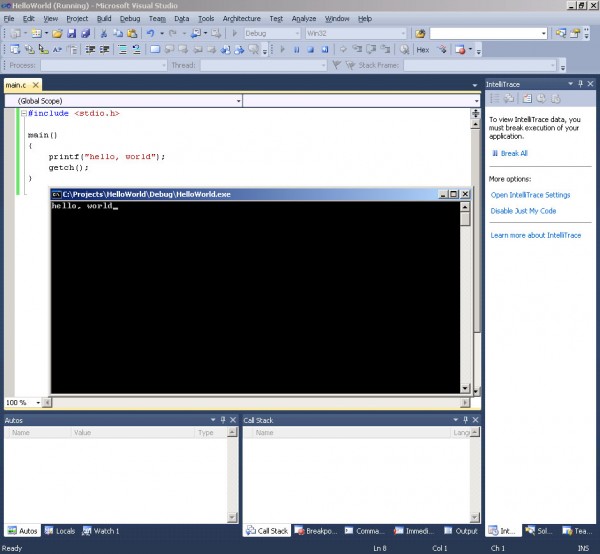The image size is (600, 554).
Task: Click the Open File folder icon
Action: coord(57,33)
